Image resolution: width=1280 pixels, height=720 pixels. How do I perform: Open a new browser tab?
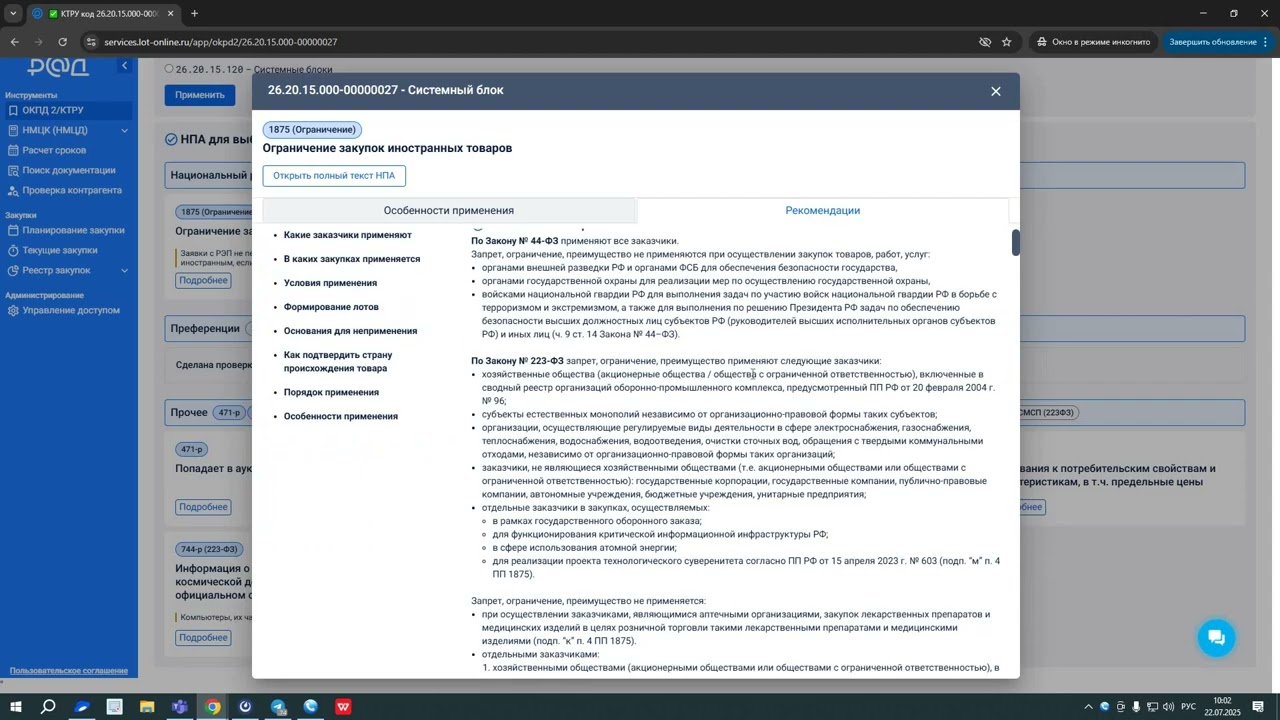pos(194,14)
